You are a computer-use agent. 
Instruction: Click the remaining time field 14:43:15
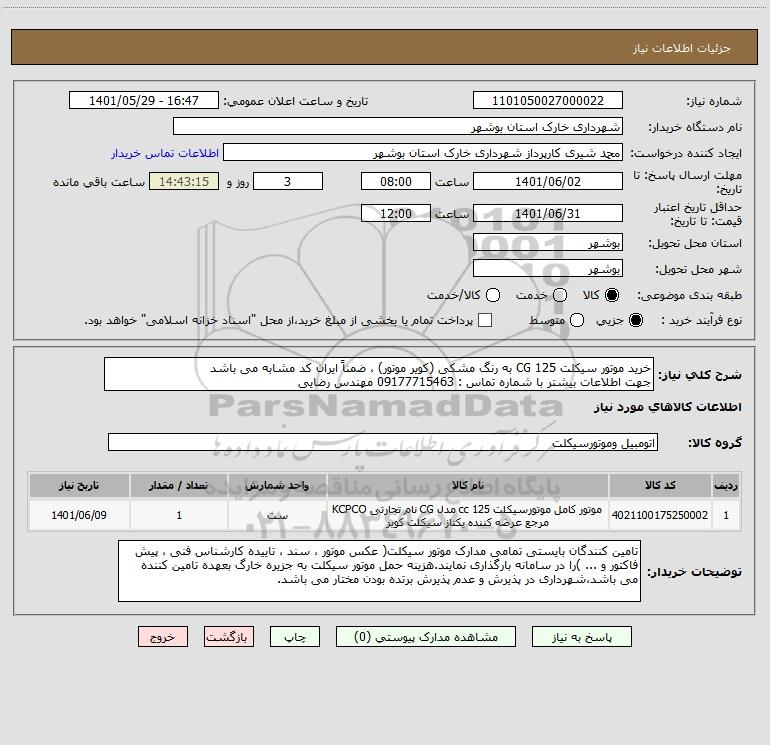tap(184, 181)
